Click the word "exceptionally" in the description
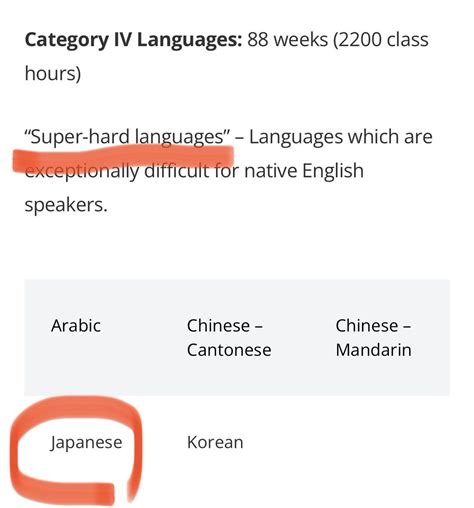 point(82,171)
